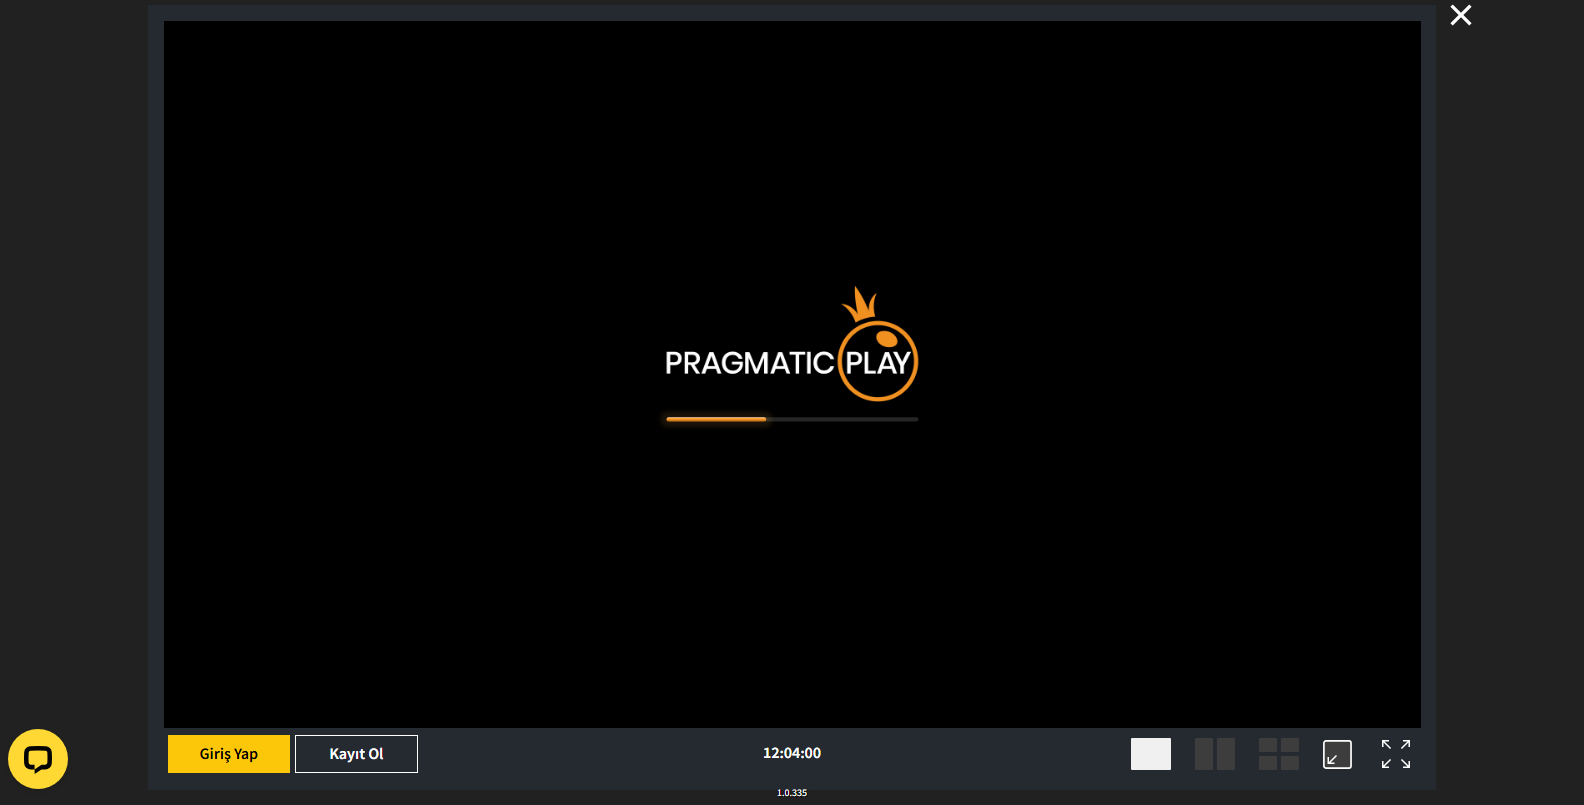Click the Kayıt Ol register button

coord(356,754)
